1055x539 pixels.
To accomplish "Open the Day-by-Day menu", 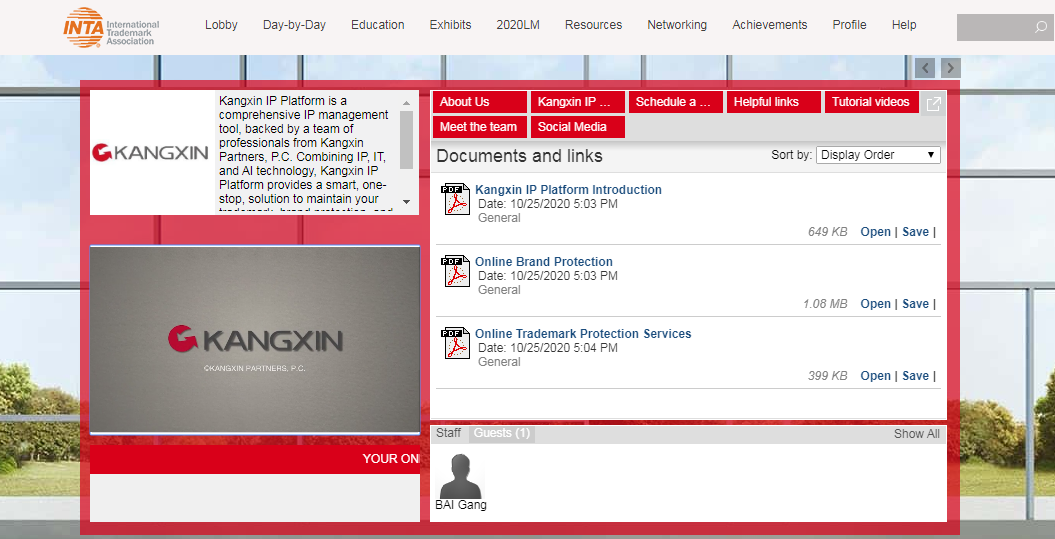I will click(294, 25).
